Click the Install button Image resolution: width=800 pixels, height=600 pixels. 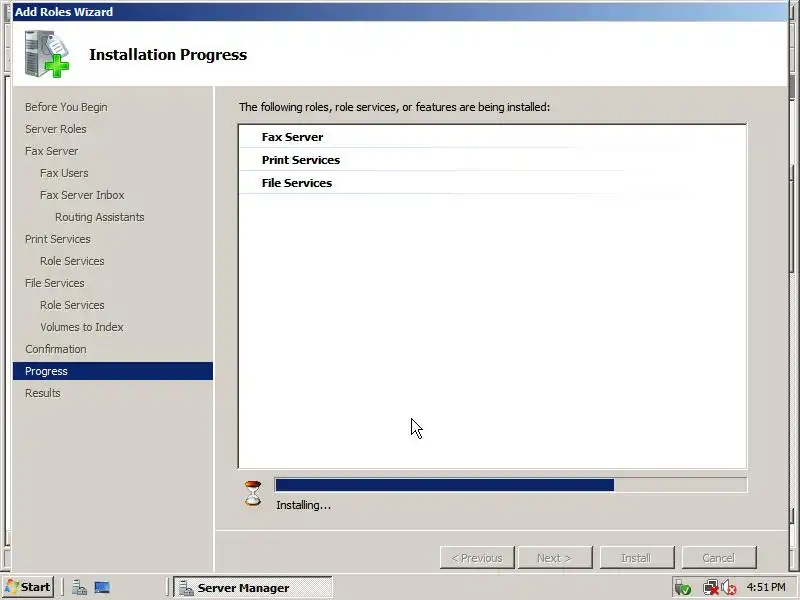pyautogui.click(x=637, y=558)
